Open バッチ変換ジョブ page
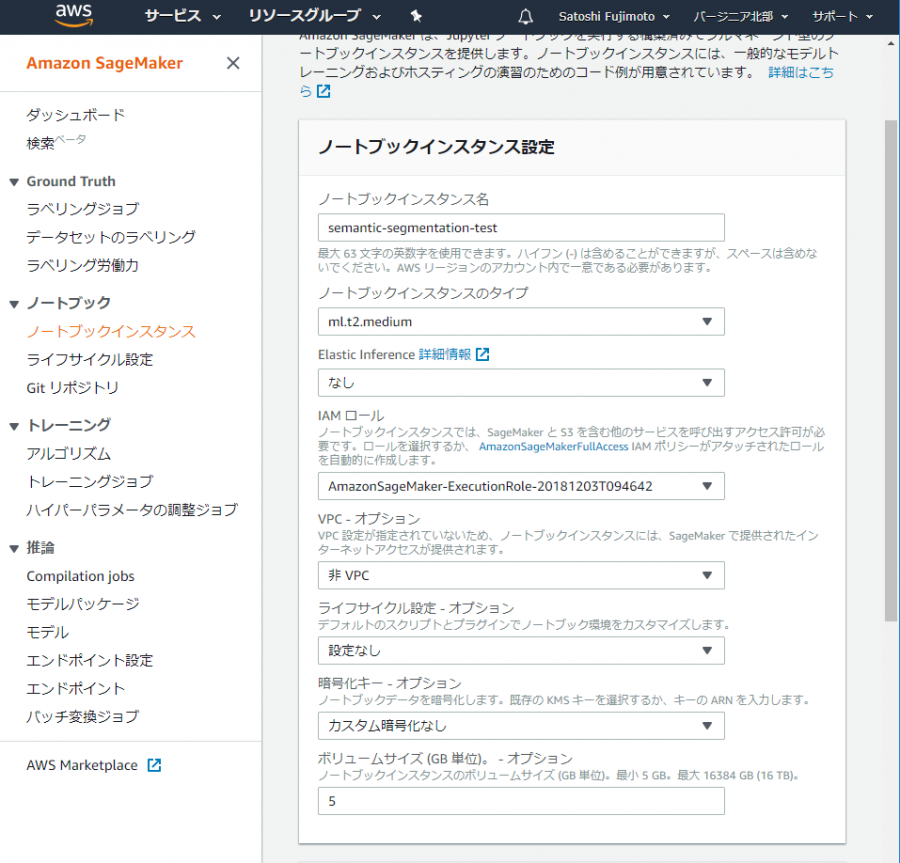The height and width of the screenshot is (863, 900). pos(83,717)
